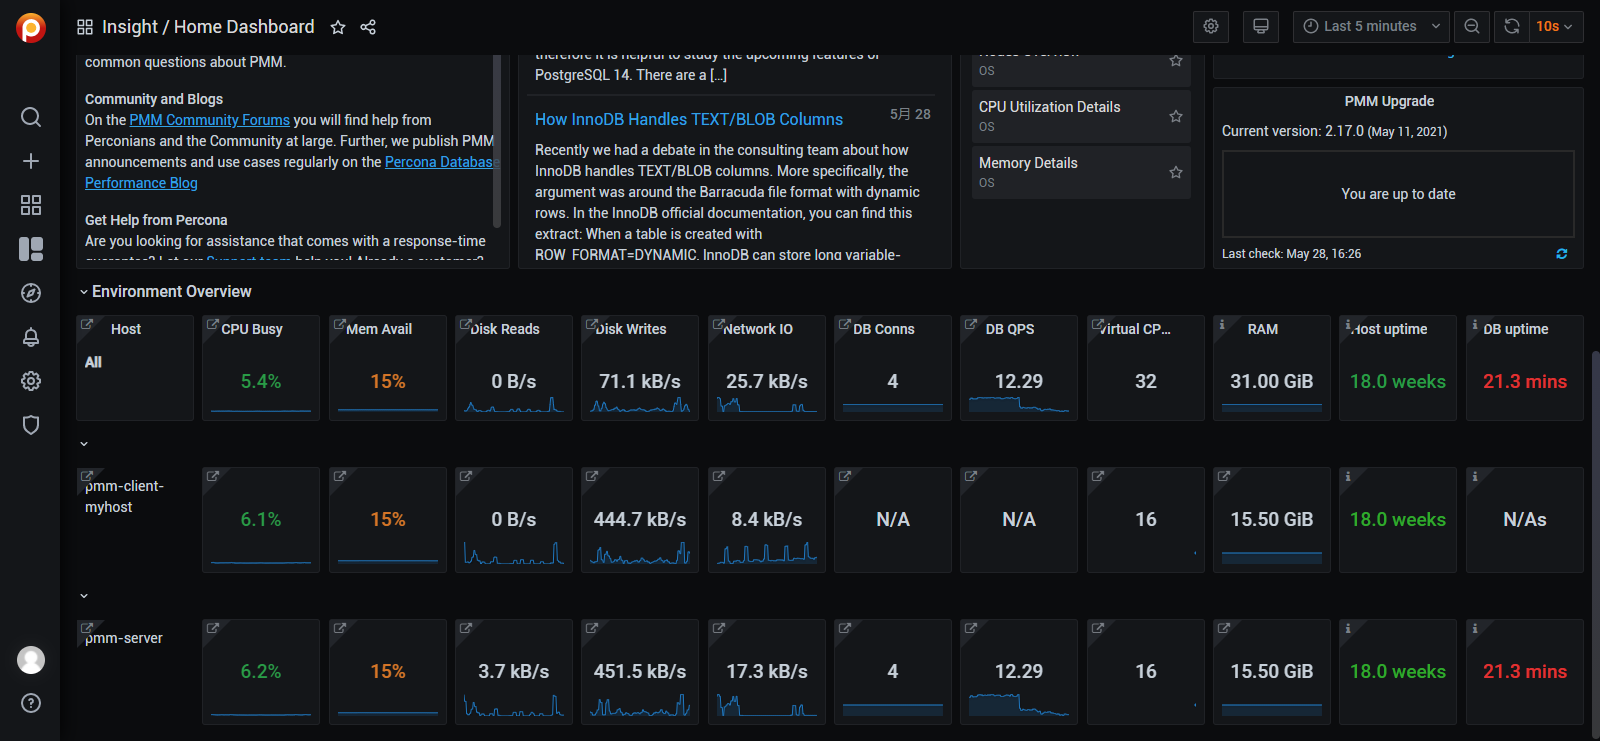Open the Configuration gear in sidebar
The image size is (1600, 741).
(x=31, y=381)
